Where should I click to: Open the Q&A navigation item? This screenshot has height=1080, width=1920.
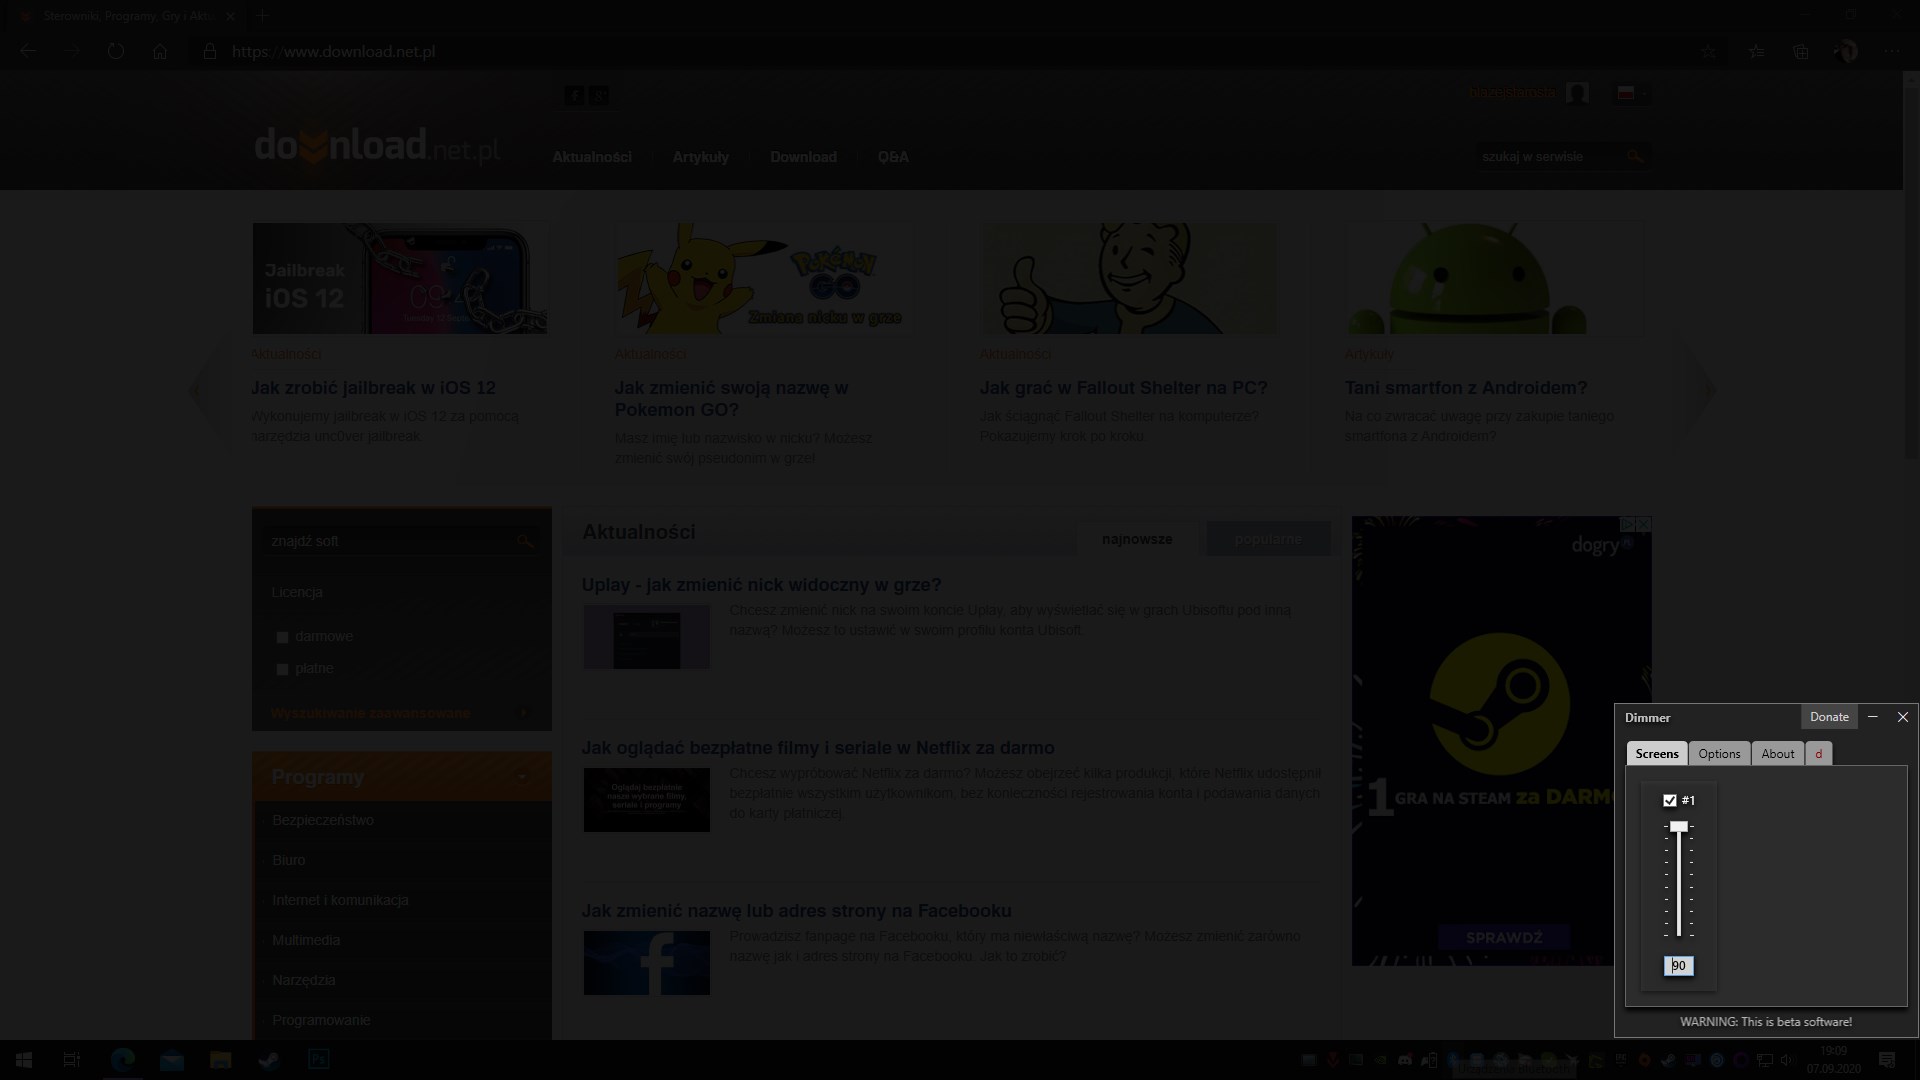point(893,157)
